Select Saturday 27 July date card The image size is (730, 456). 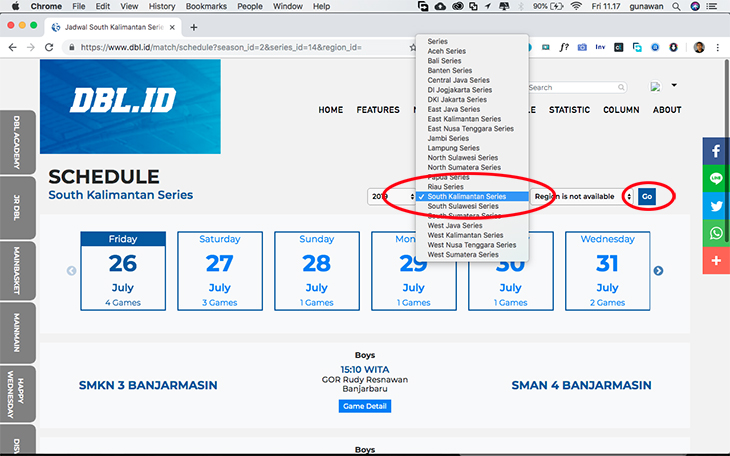220,271
